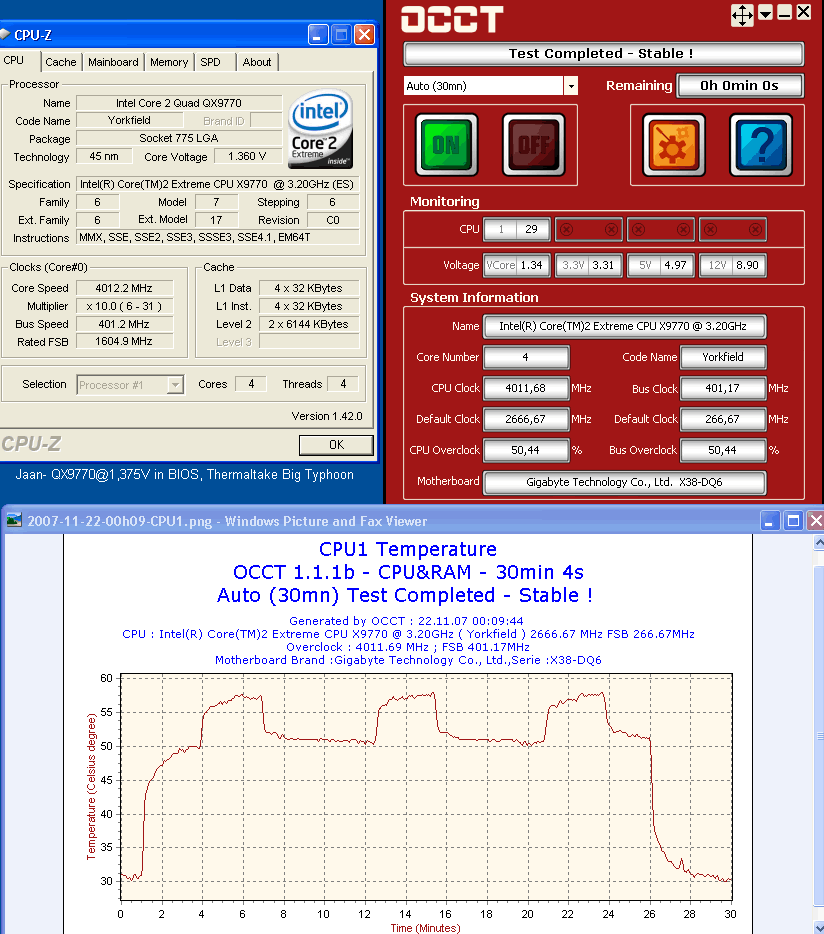
Task: Toggle the VCore voltage monitor
Action: coord(501,265)
